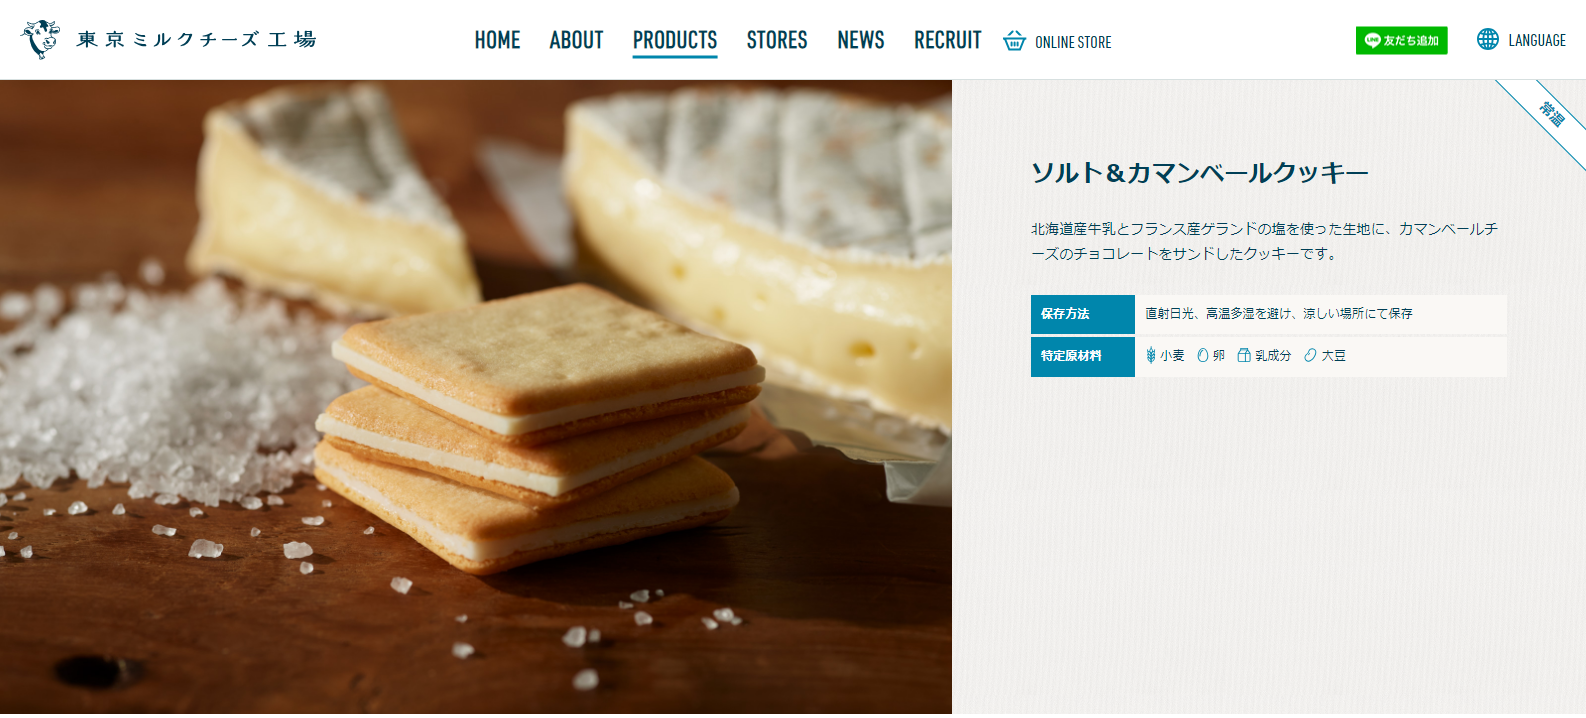Open the LANGUAGE selector

[1522, 40]
